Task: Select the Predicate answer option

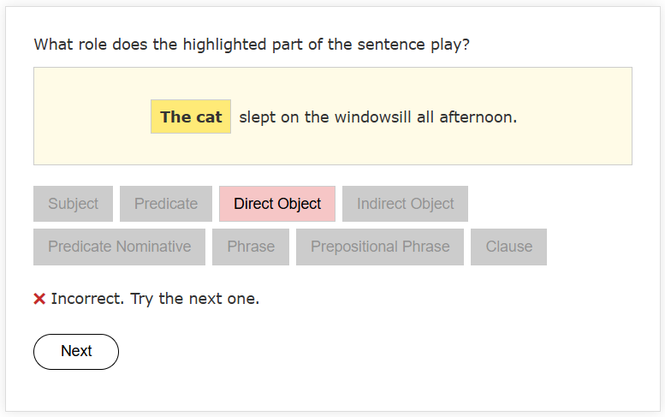Action: 166,204
